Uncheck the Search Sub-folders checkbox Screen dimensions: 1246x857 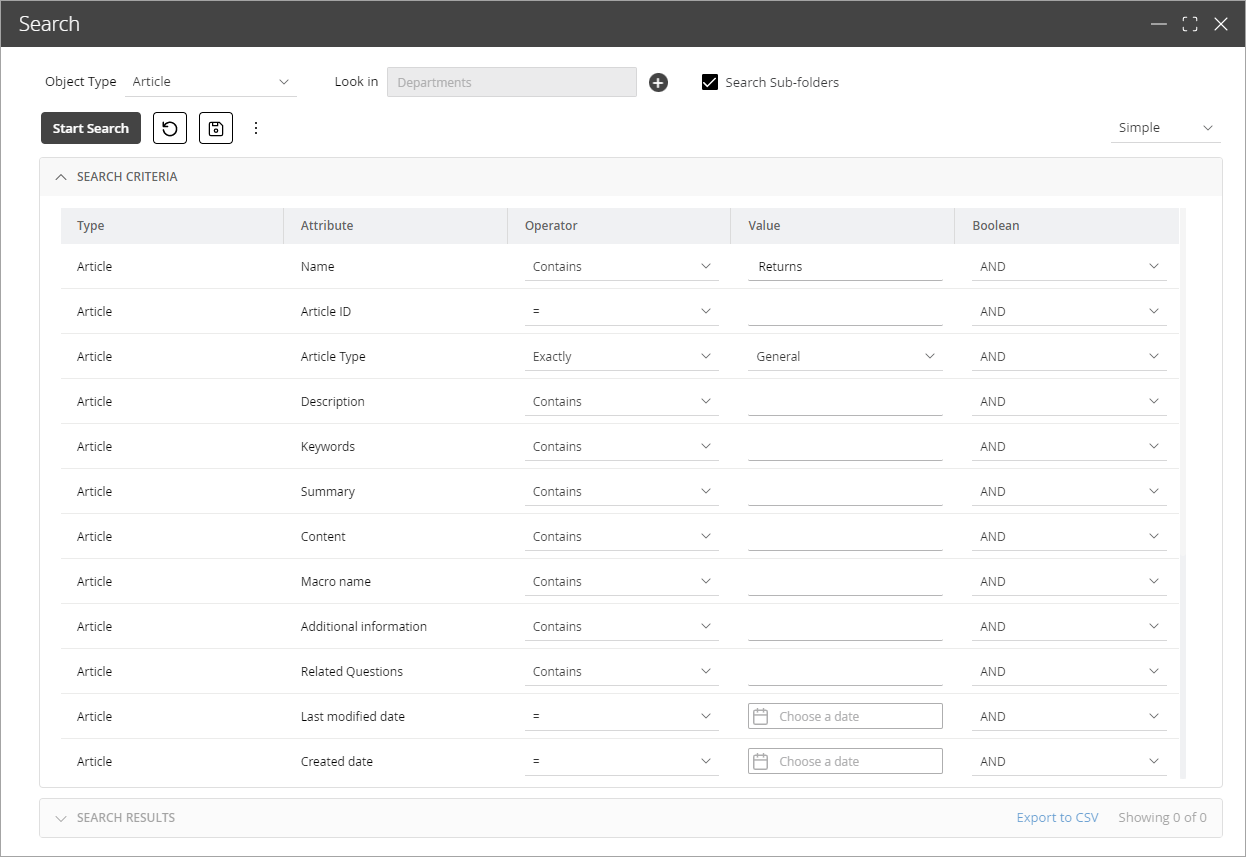click(x=710, y=82)
